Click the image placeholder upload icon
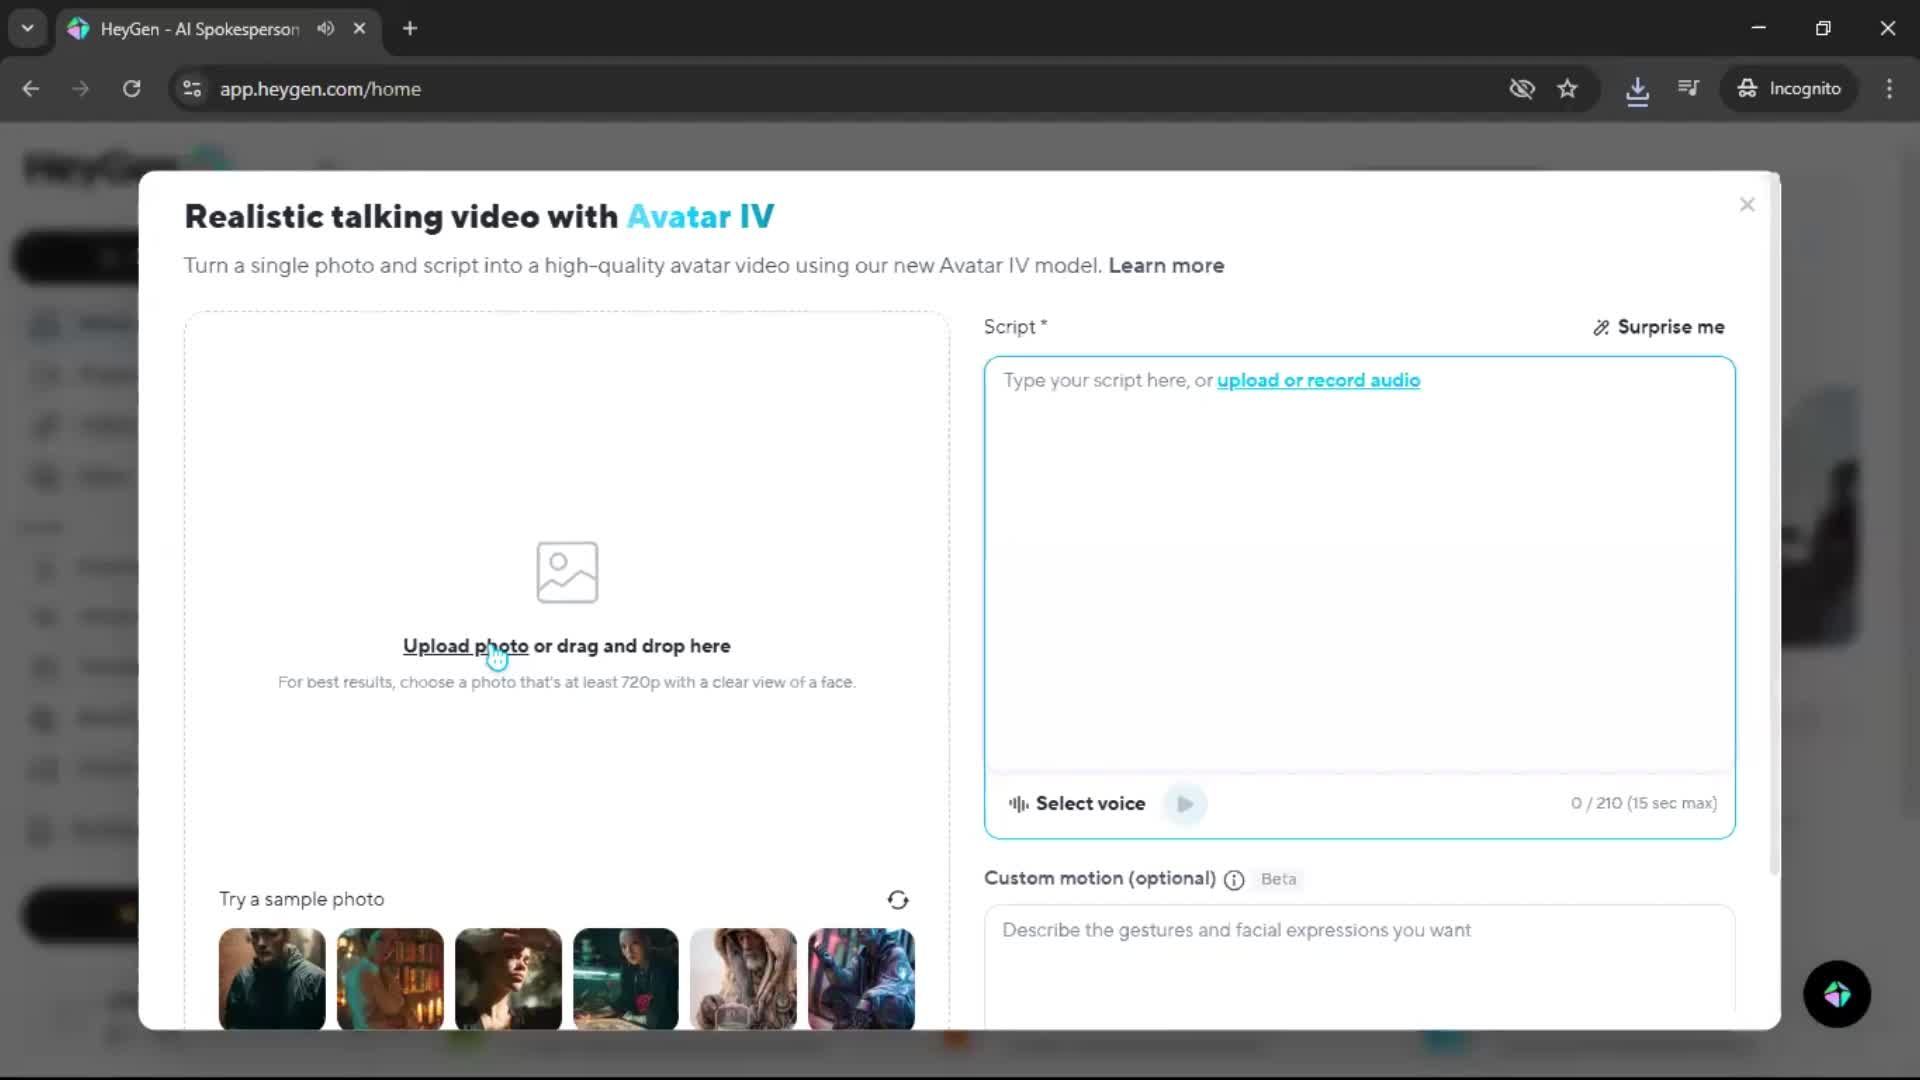 point(567,572)
